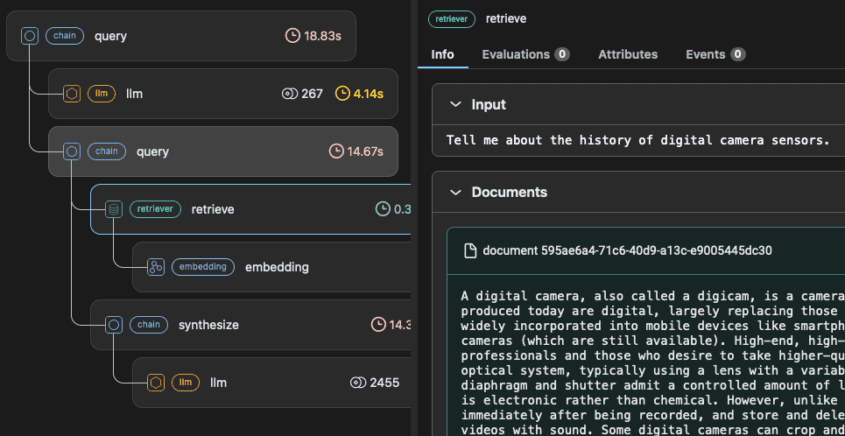845x436 pixels.
Task: Click the root query chain node icon
Action: (30, 36)
